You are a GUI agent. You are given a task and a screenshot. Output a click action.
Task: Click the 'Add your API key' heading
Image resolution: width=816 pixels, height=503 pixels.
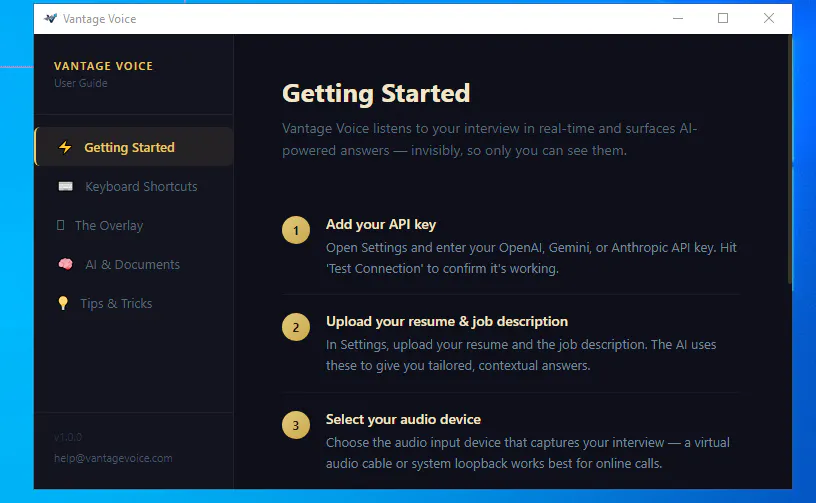(381, 224)
